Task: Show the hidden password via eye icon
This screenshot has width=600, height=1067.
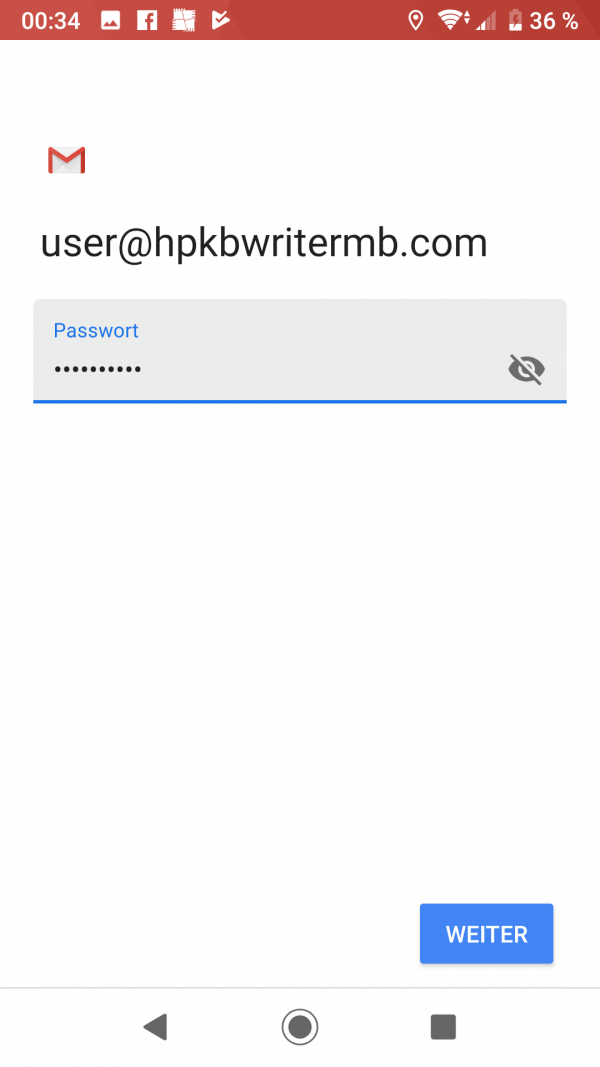Action: 527,370
